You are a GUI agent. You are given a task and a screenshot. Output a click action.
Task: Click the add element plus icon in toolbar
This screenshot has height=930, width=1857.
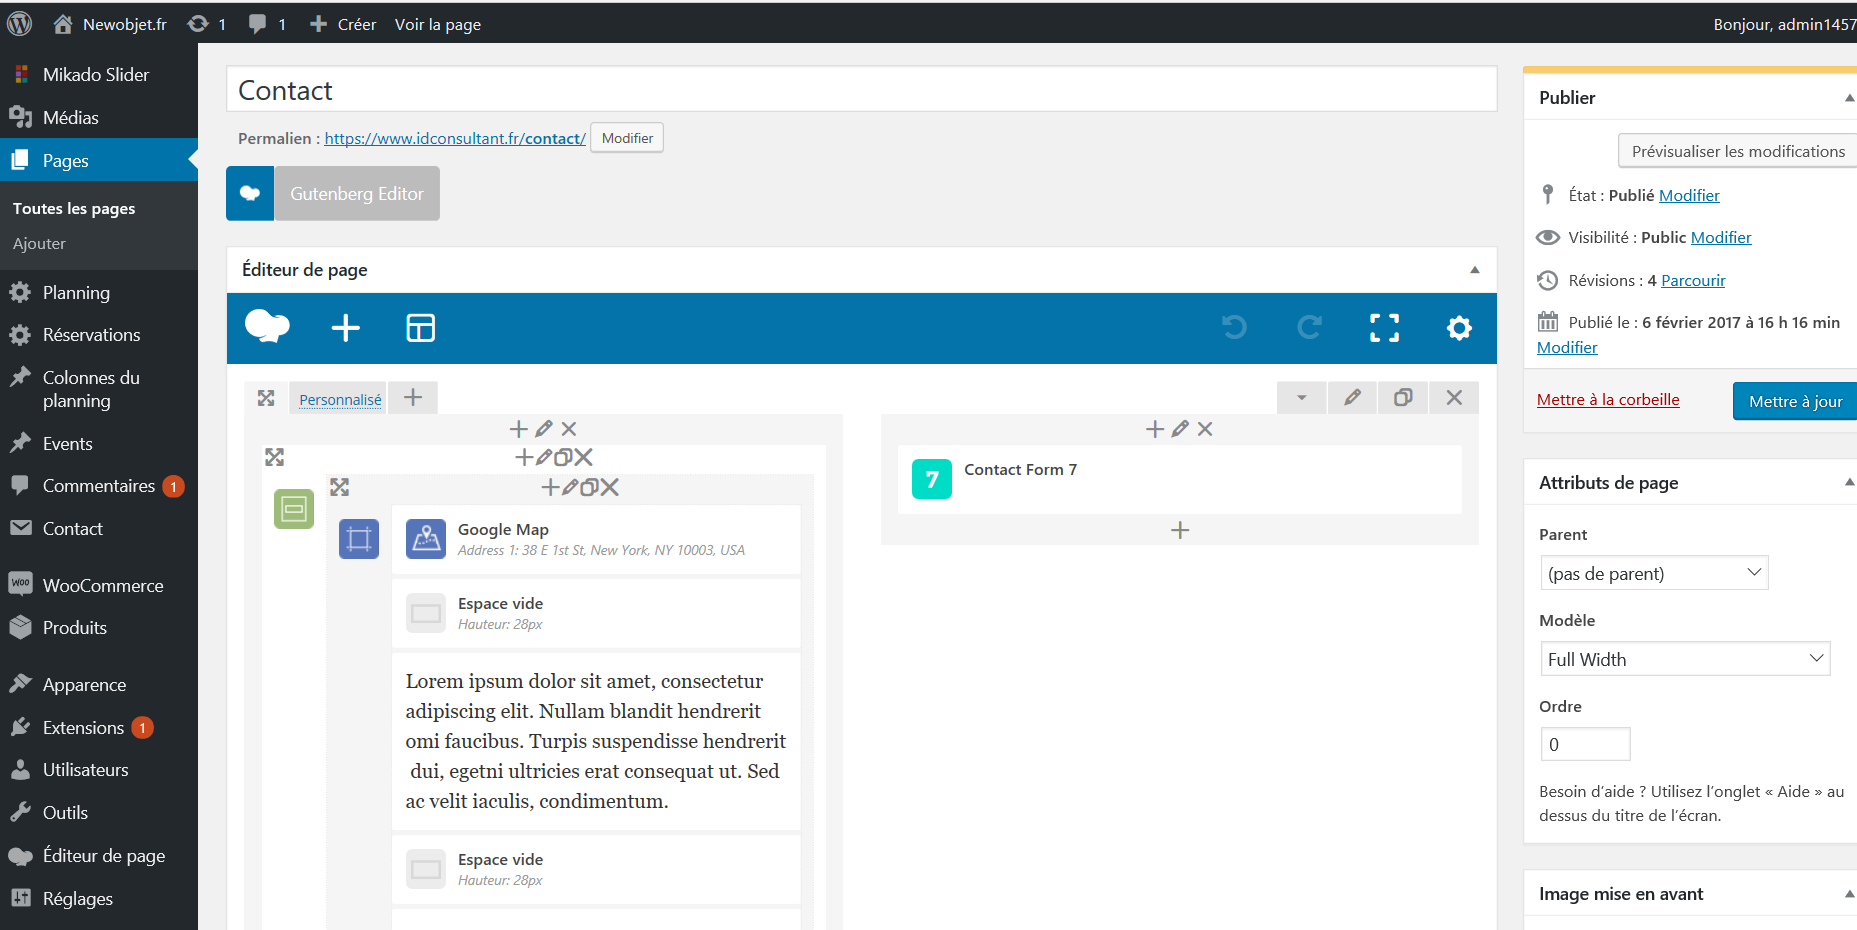345,328
